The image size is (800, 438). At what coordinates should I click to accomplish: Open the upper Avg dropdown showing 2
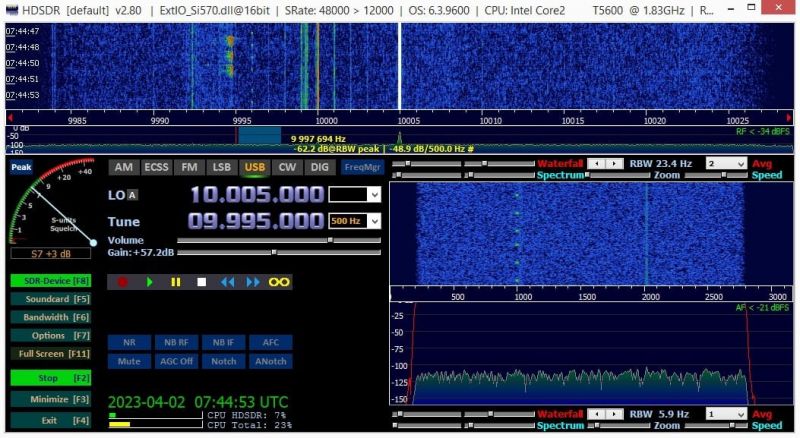tap(726, 163)
